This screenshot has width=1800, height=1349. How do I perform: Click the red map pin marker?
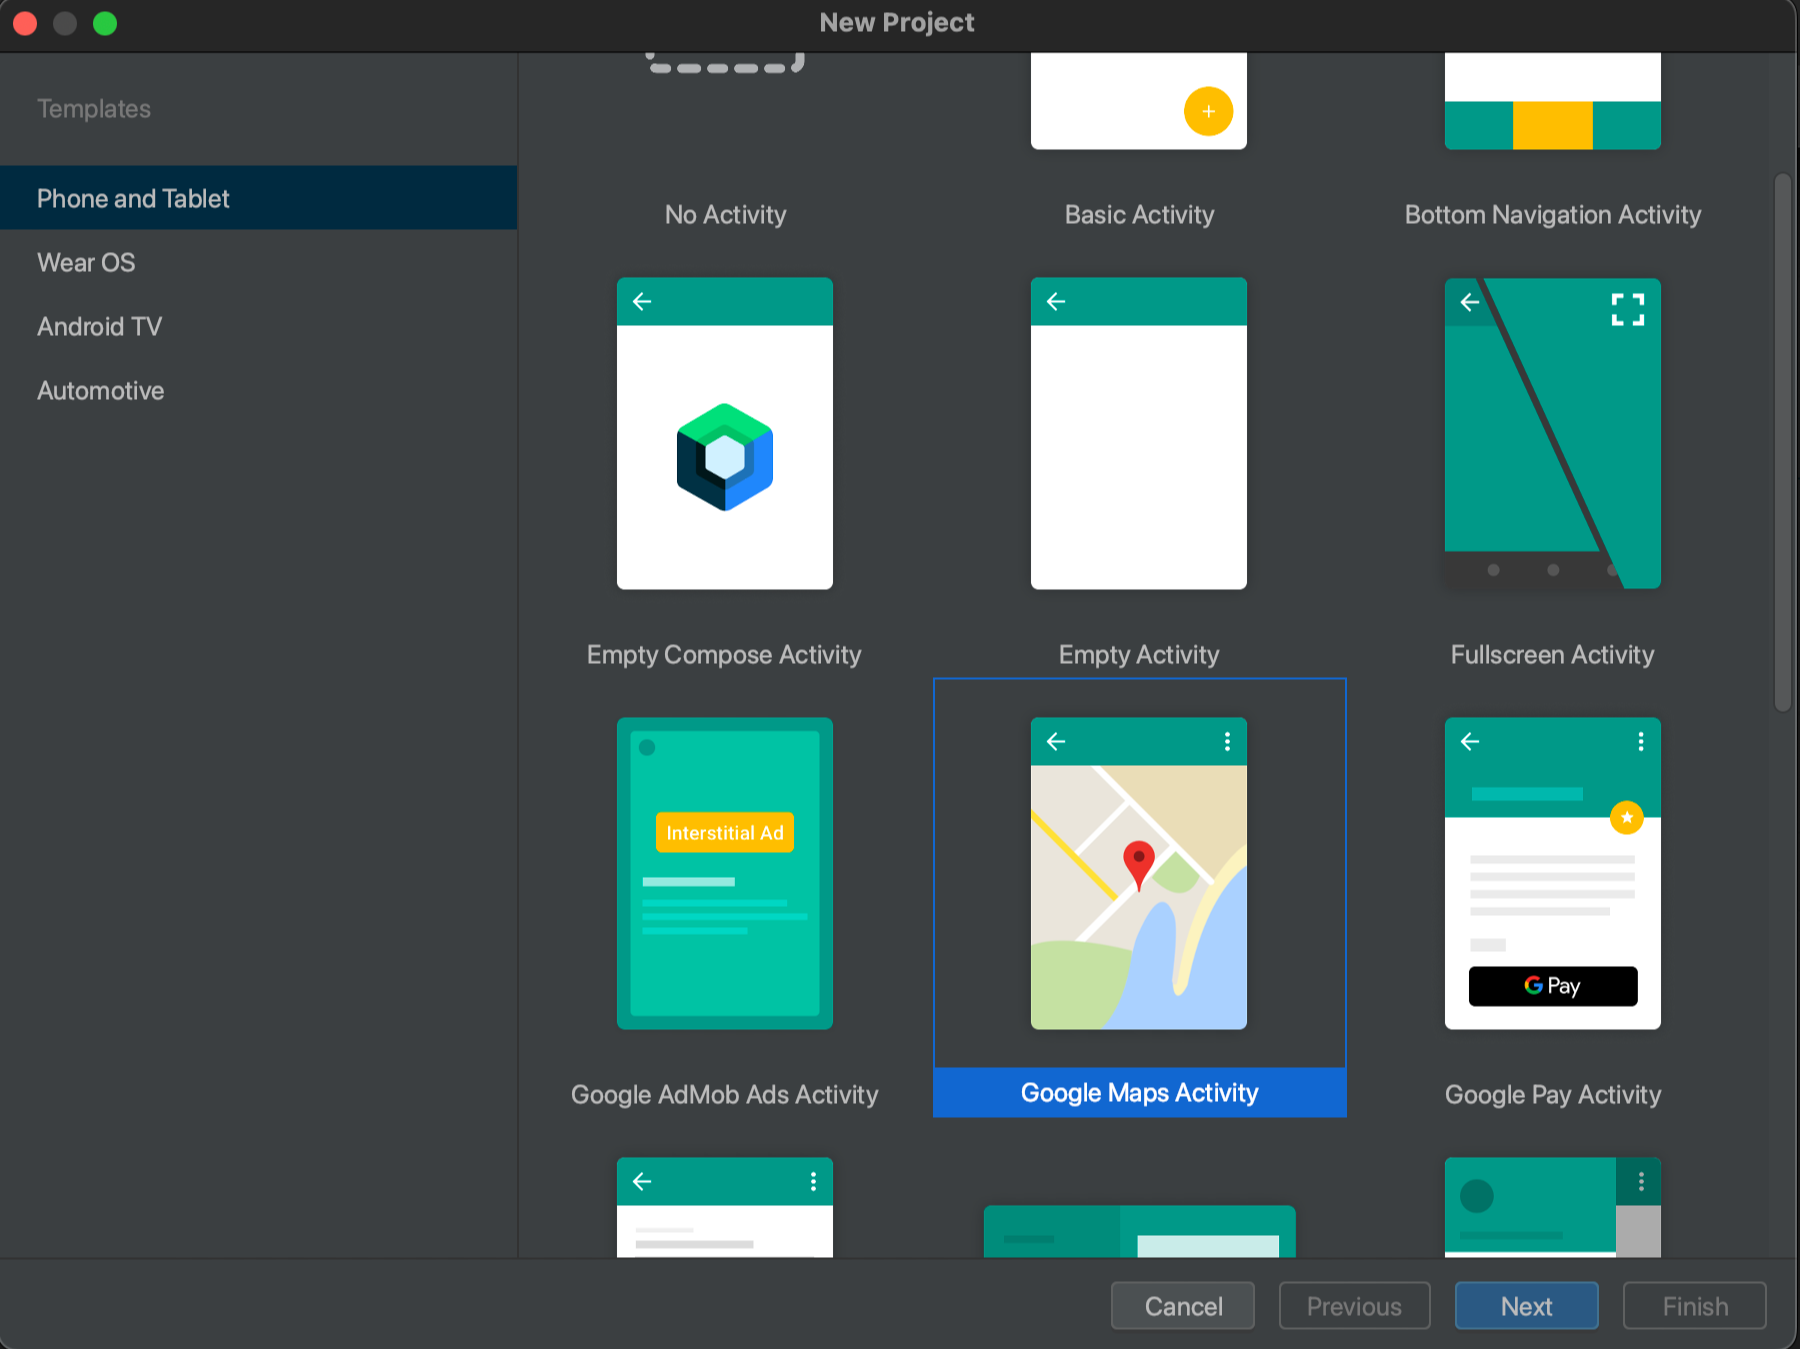point(1139,865)
